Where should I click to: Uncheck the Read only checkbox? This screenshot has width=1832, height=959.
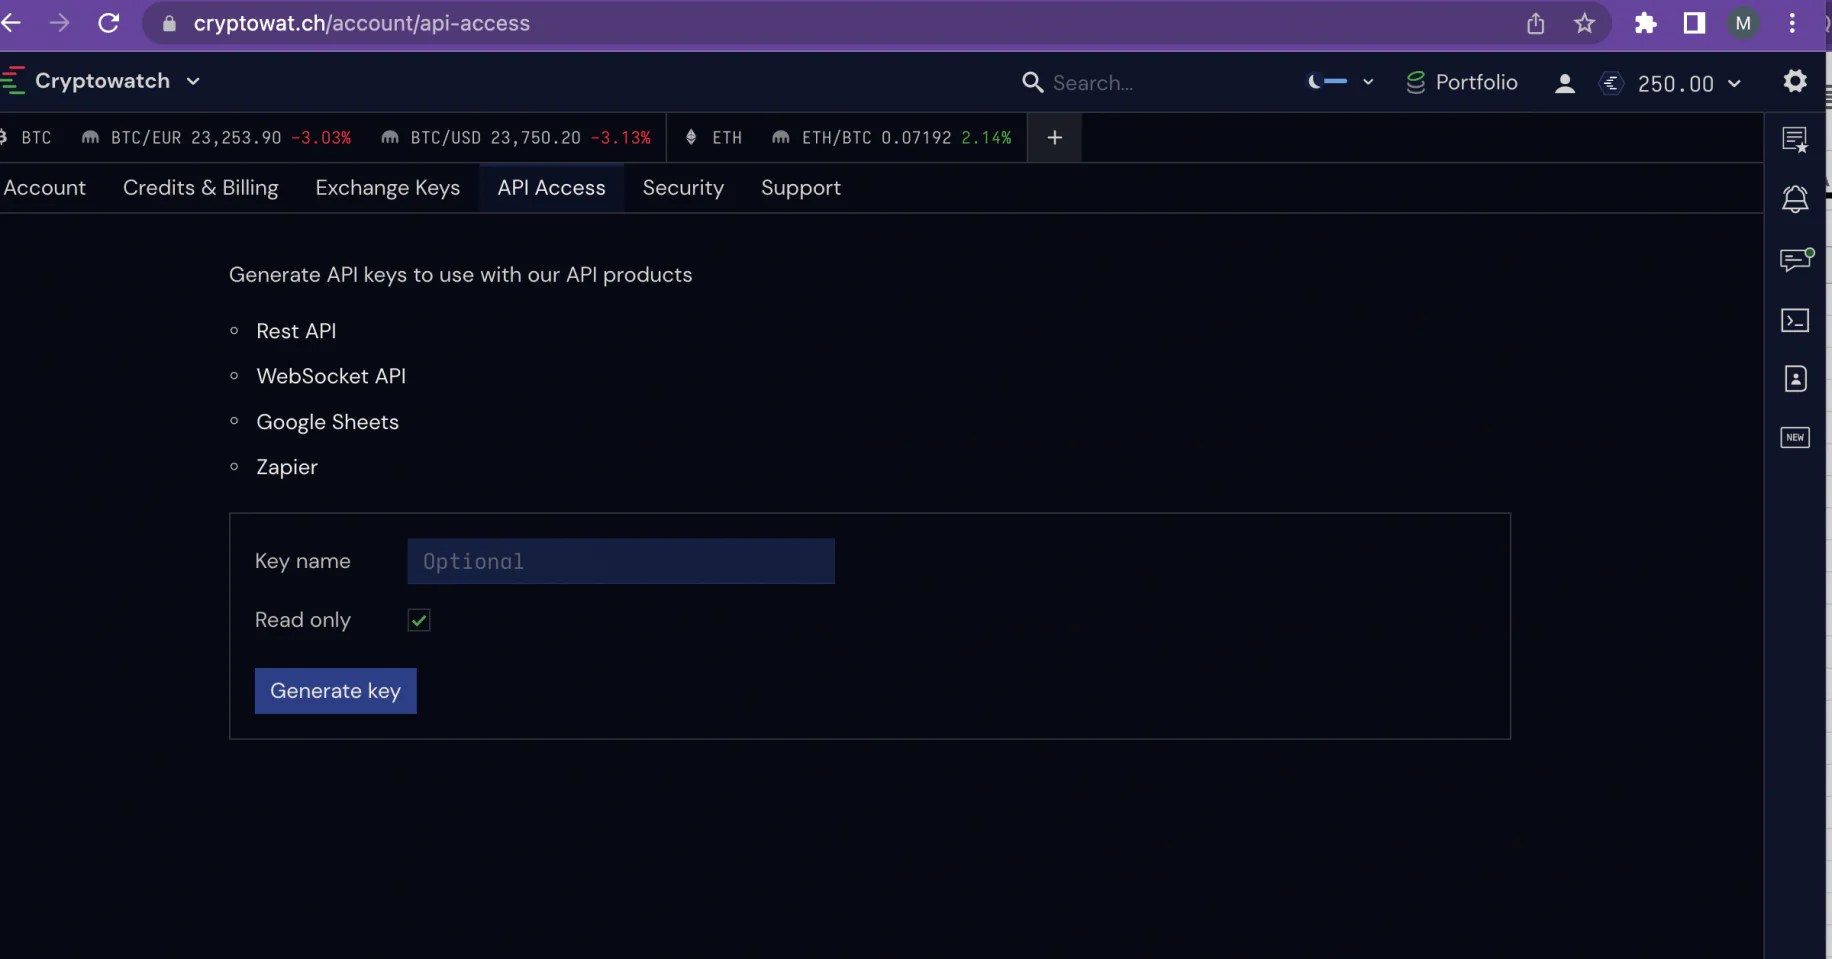coord(418,620)
